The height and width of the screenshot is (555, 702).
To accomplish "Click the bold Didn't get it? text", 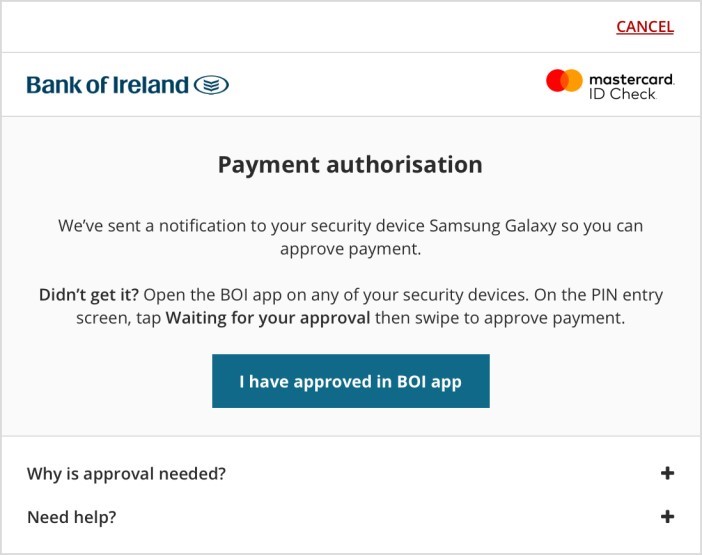I will coord(89,295).
